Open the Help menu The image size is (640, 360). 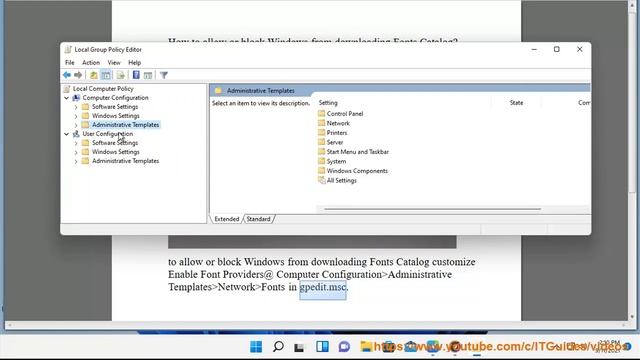(x=134, y=62)
